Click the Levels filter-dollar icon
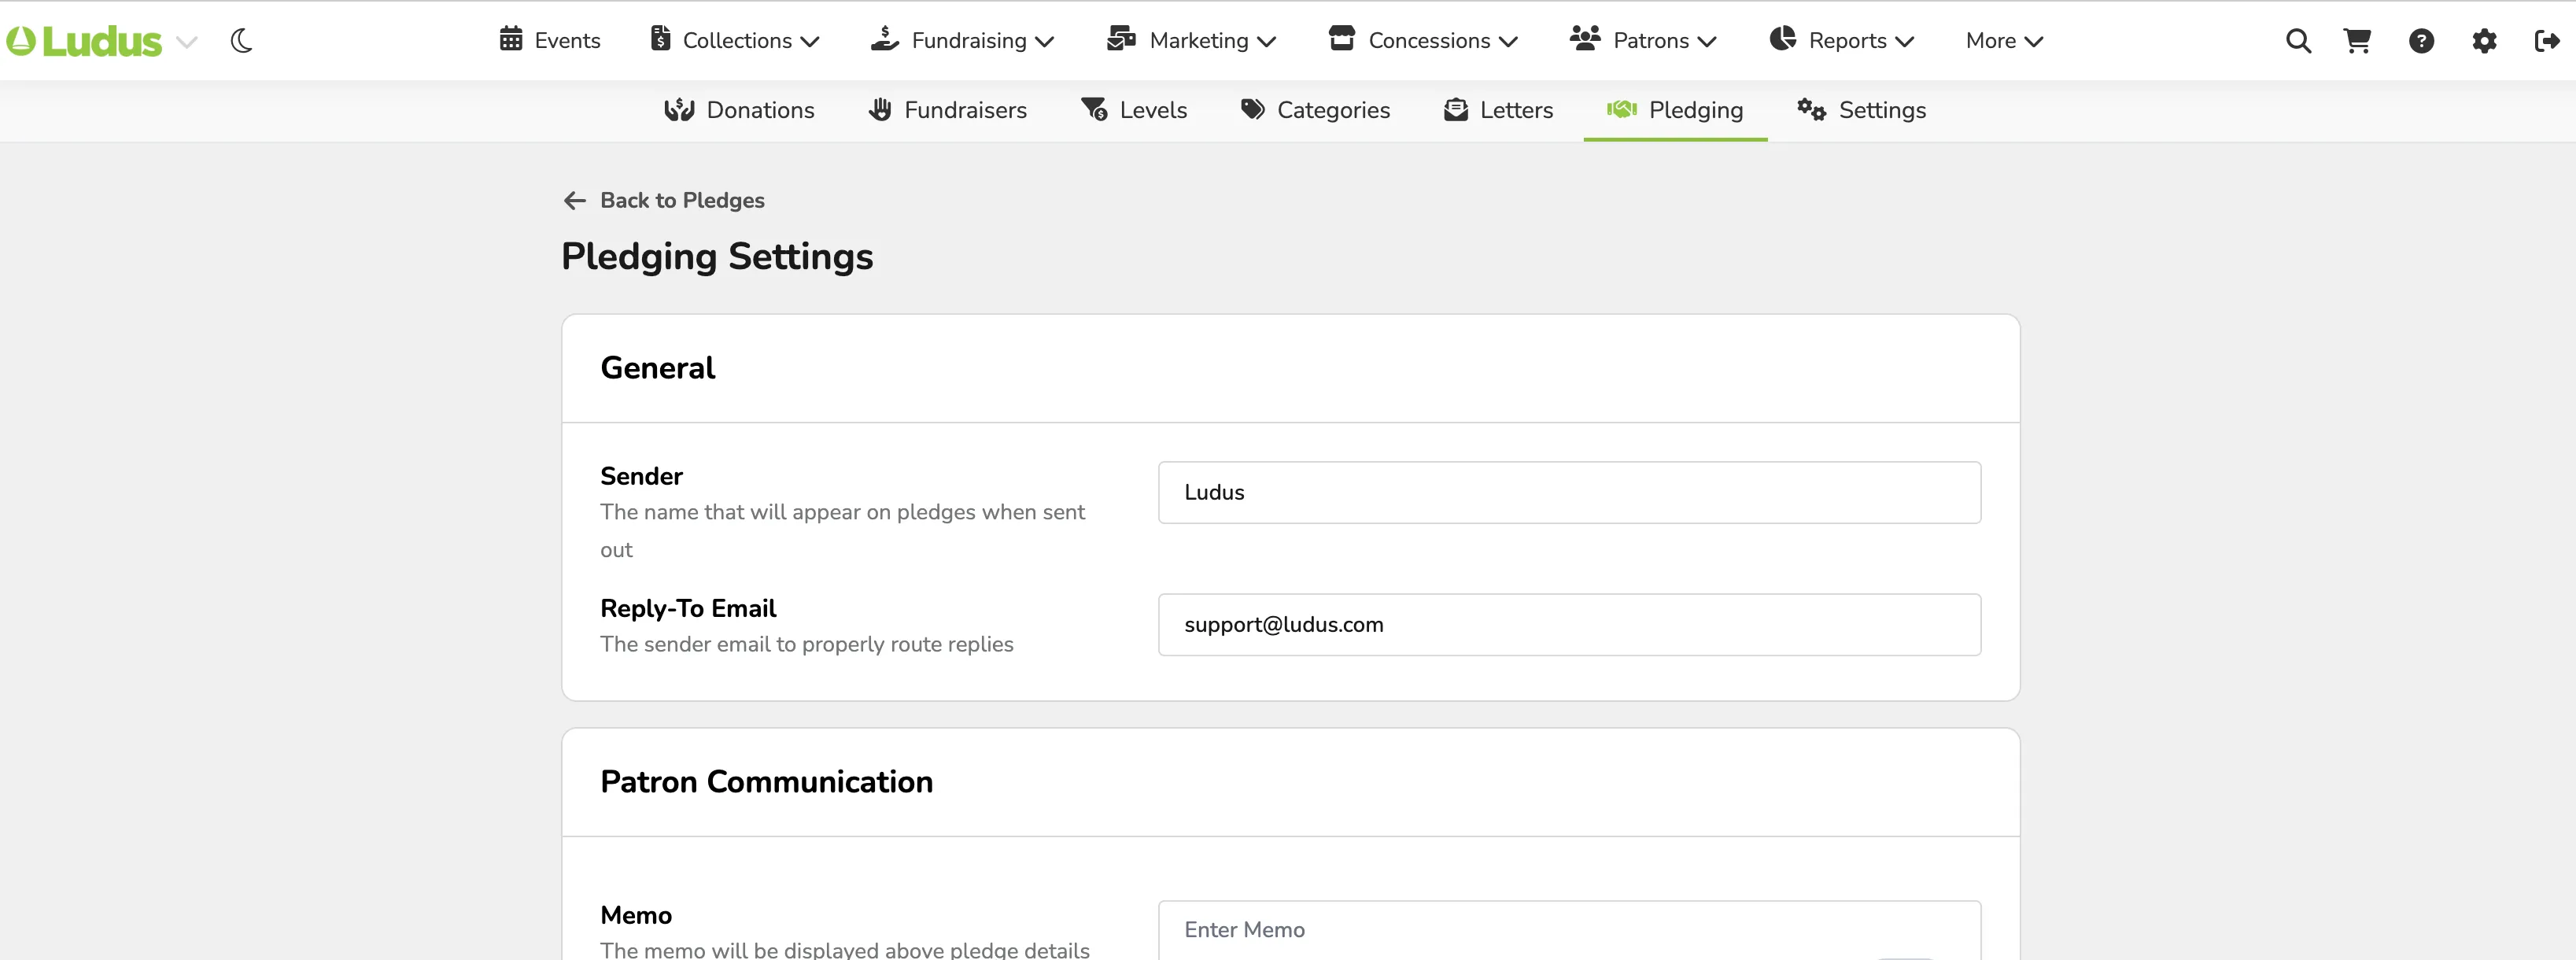Screen dimensions: 2576x960 (x=1094, y=110)
